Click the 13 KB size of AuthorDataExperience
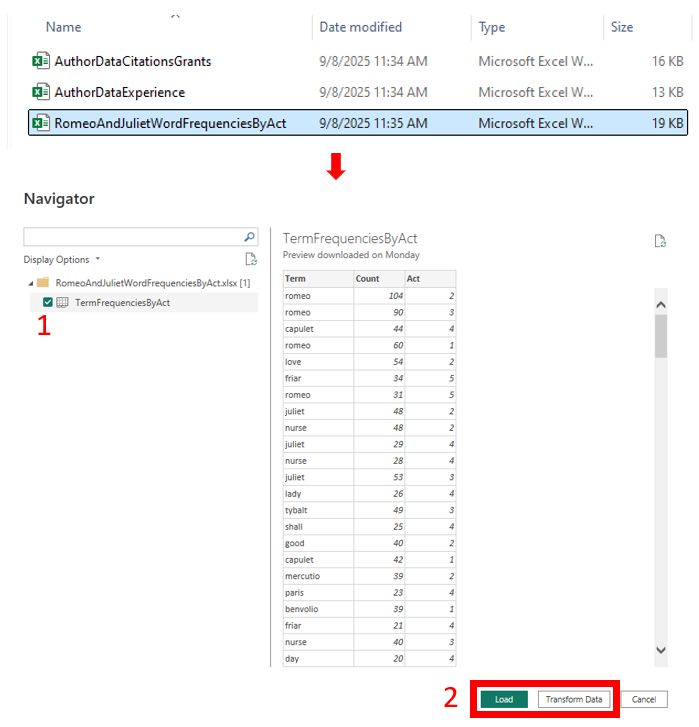This screenshot has width=699, height=727. [667, 92]
